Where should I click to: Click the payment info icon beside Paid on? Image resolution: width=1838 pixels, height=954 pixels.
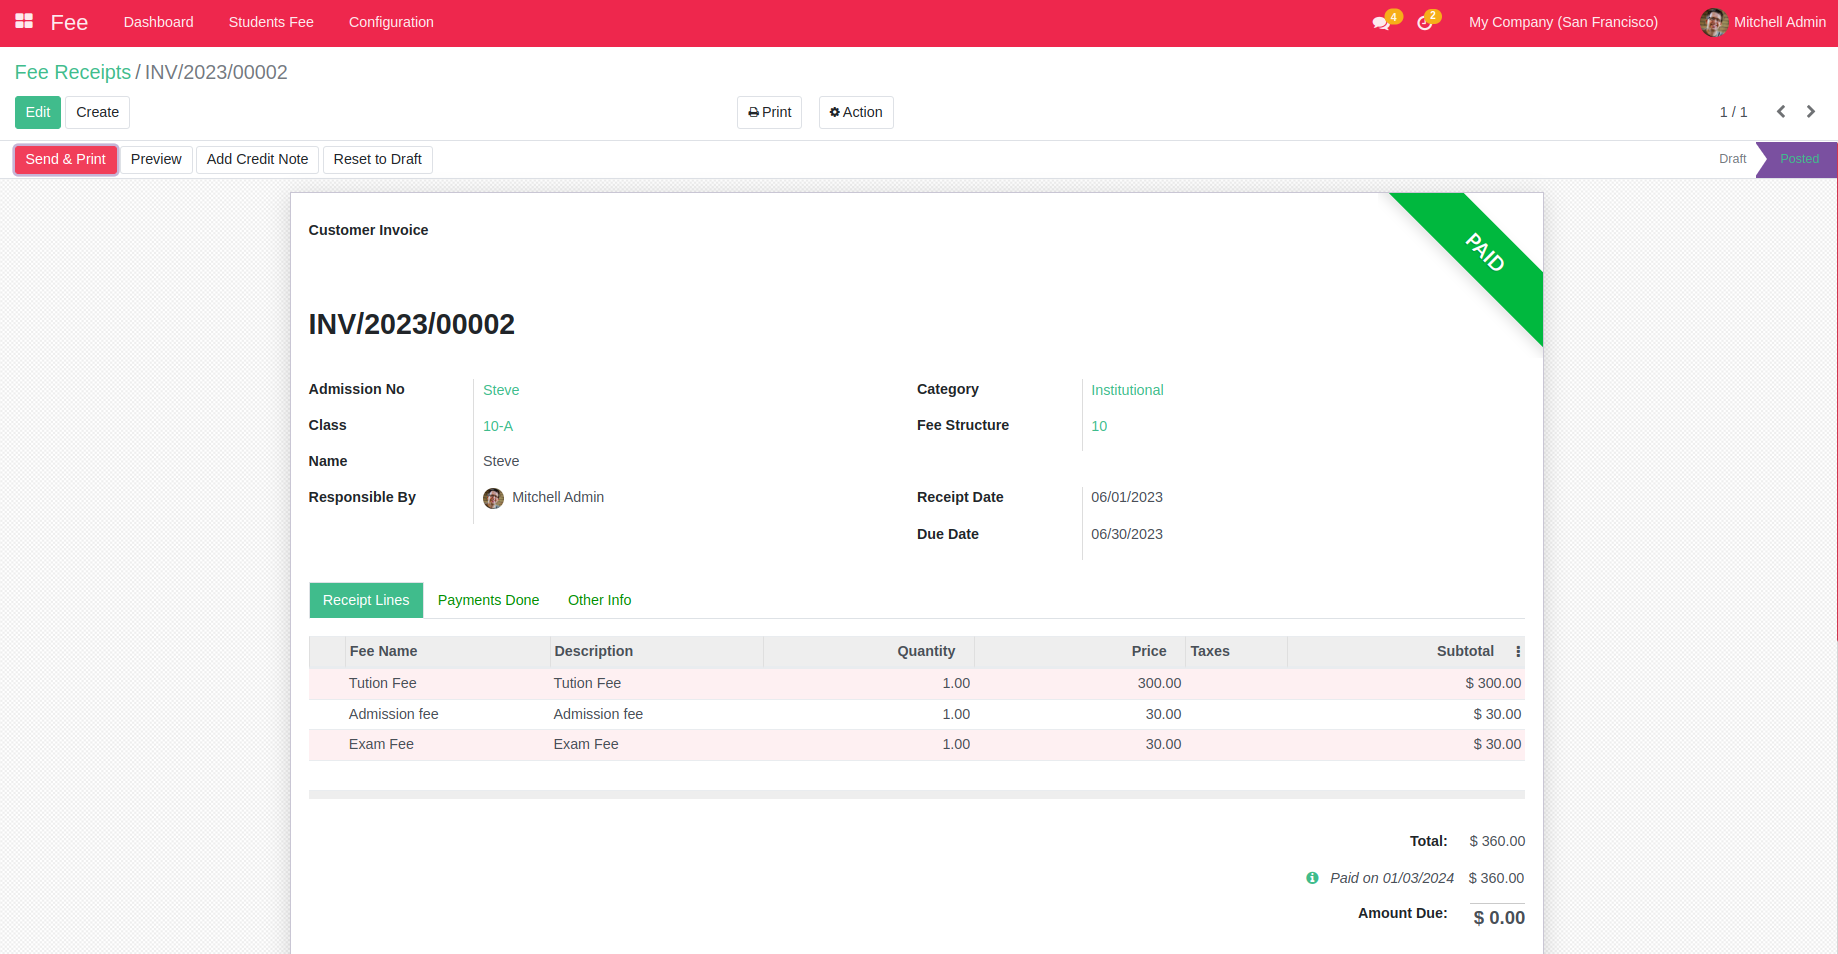(x=1312, y=878)
